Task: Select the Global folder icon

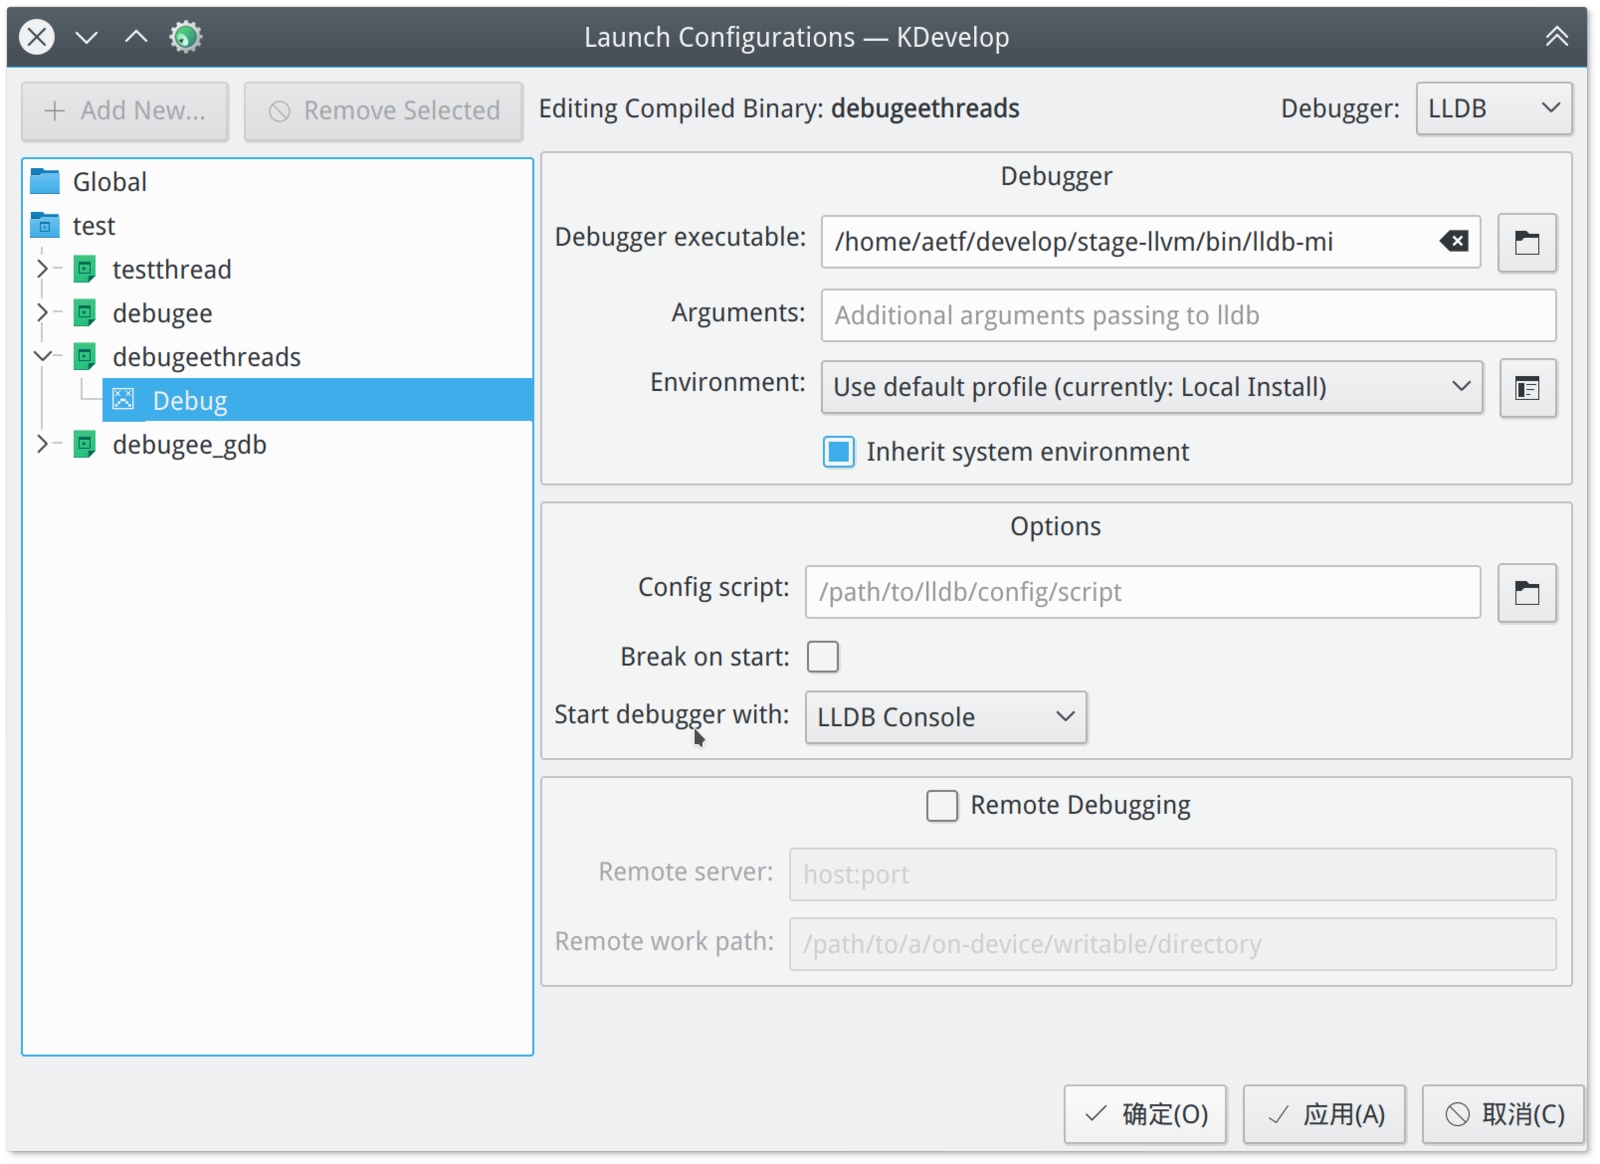Action: [45, 182]
